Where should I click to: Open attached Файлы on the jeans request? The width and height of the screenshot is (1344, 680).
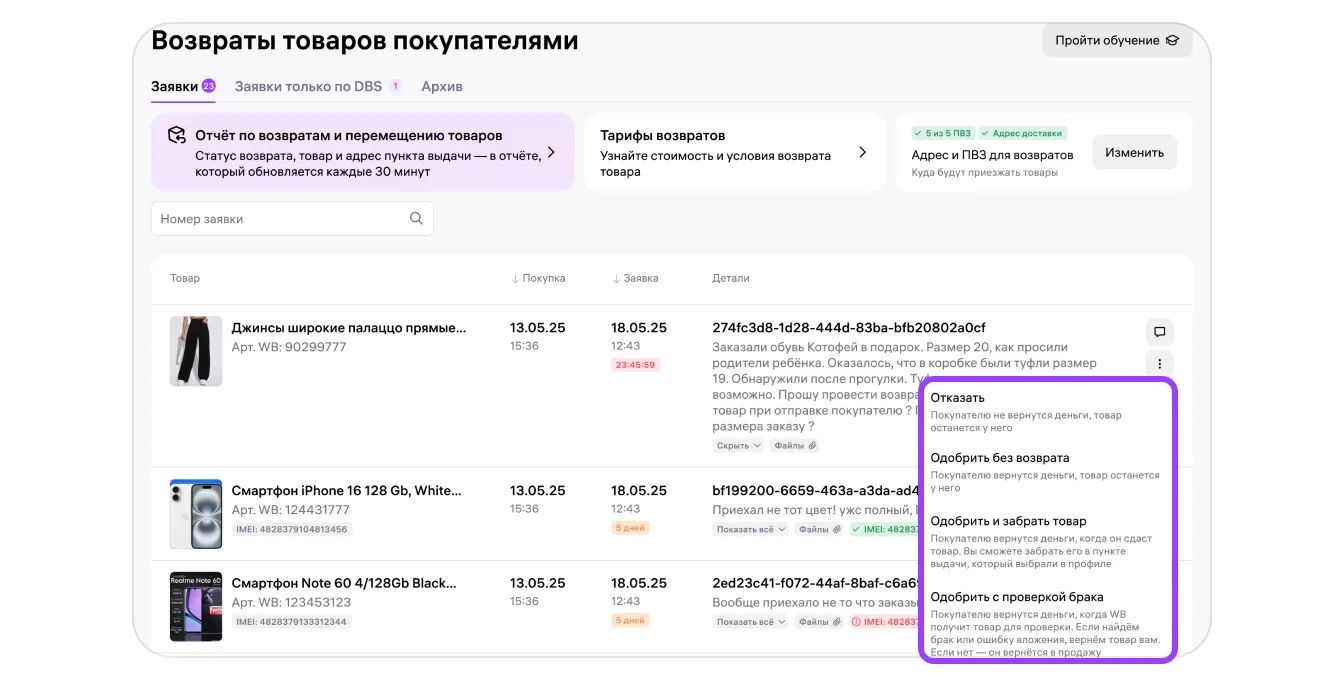tap(795, 446)
